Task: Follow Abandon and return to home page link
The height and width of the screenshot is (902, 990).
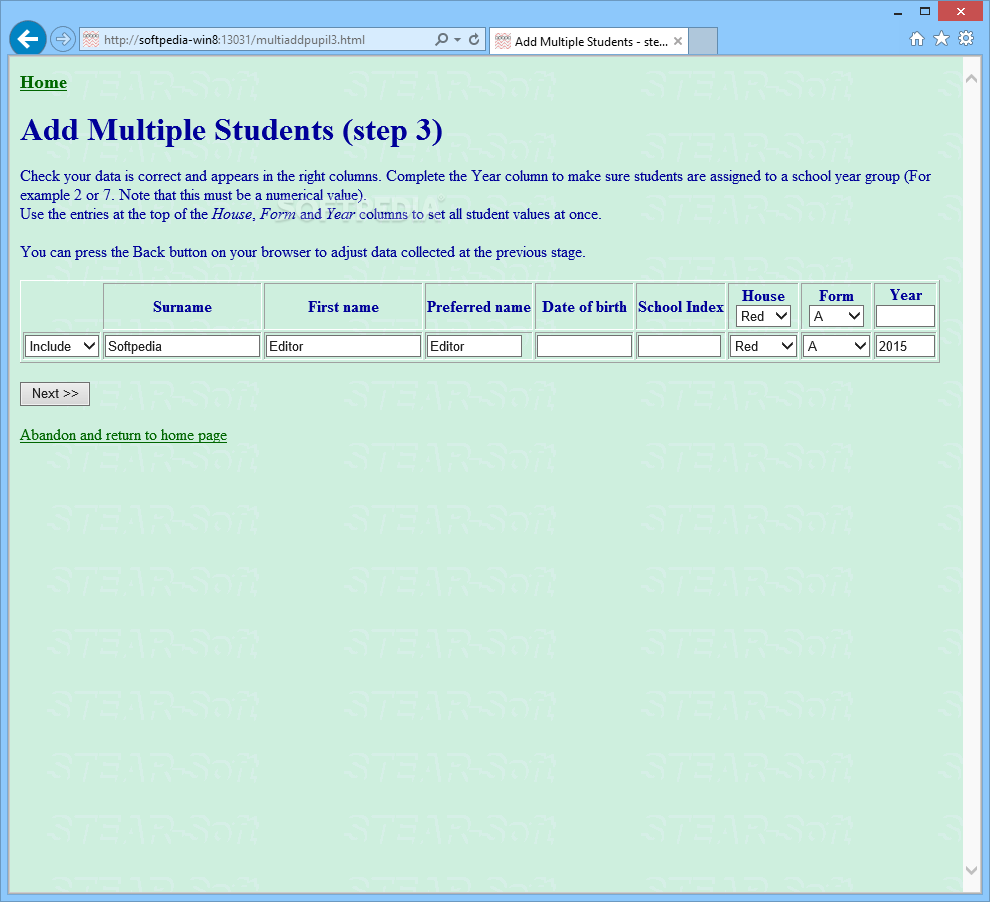Action: tap(124, 436)
